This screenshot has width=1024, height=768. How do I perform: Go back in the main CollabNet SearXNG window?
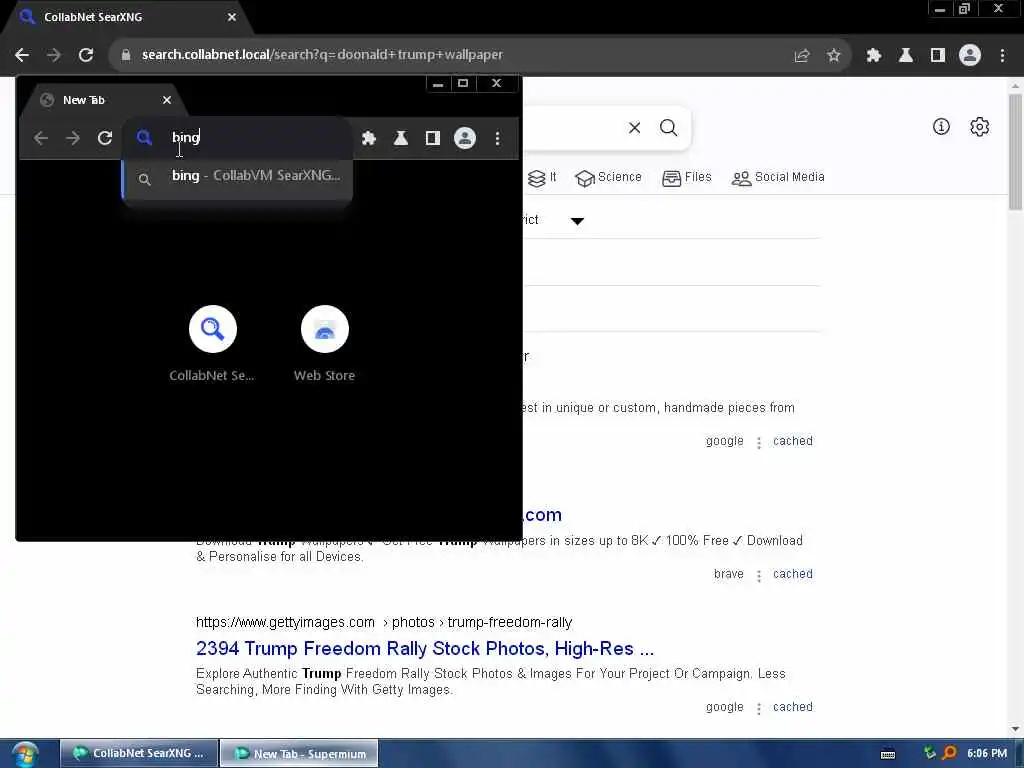[22, 55]
